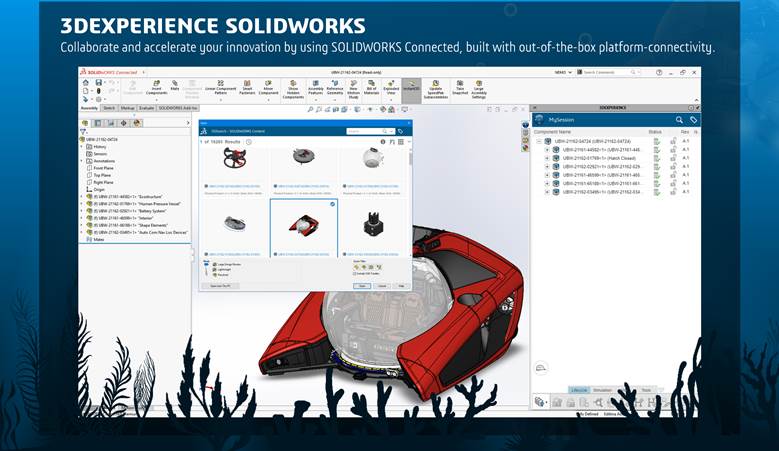Screen dimensions: 779x451
Task: Collapse the UBW-21162-04724 root in MySession
Action: [540, 141]
